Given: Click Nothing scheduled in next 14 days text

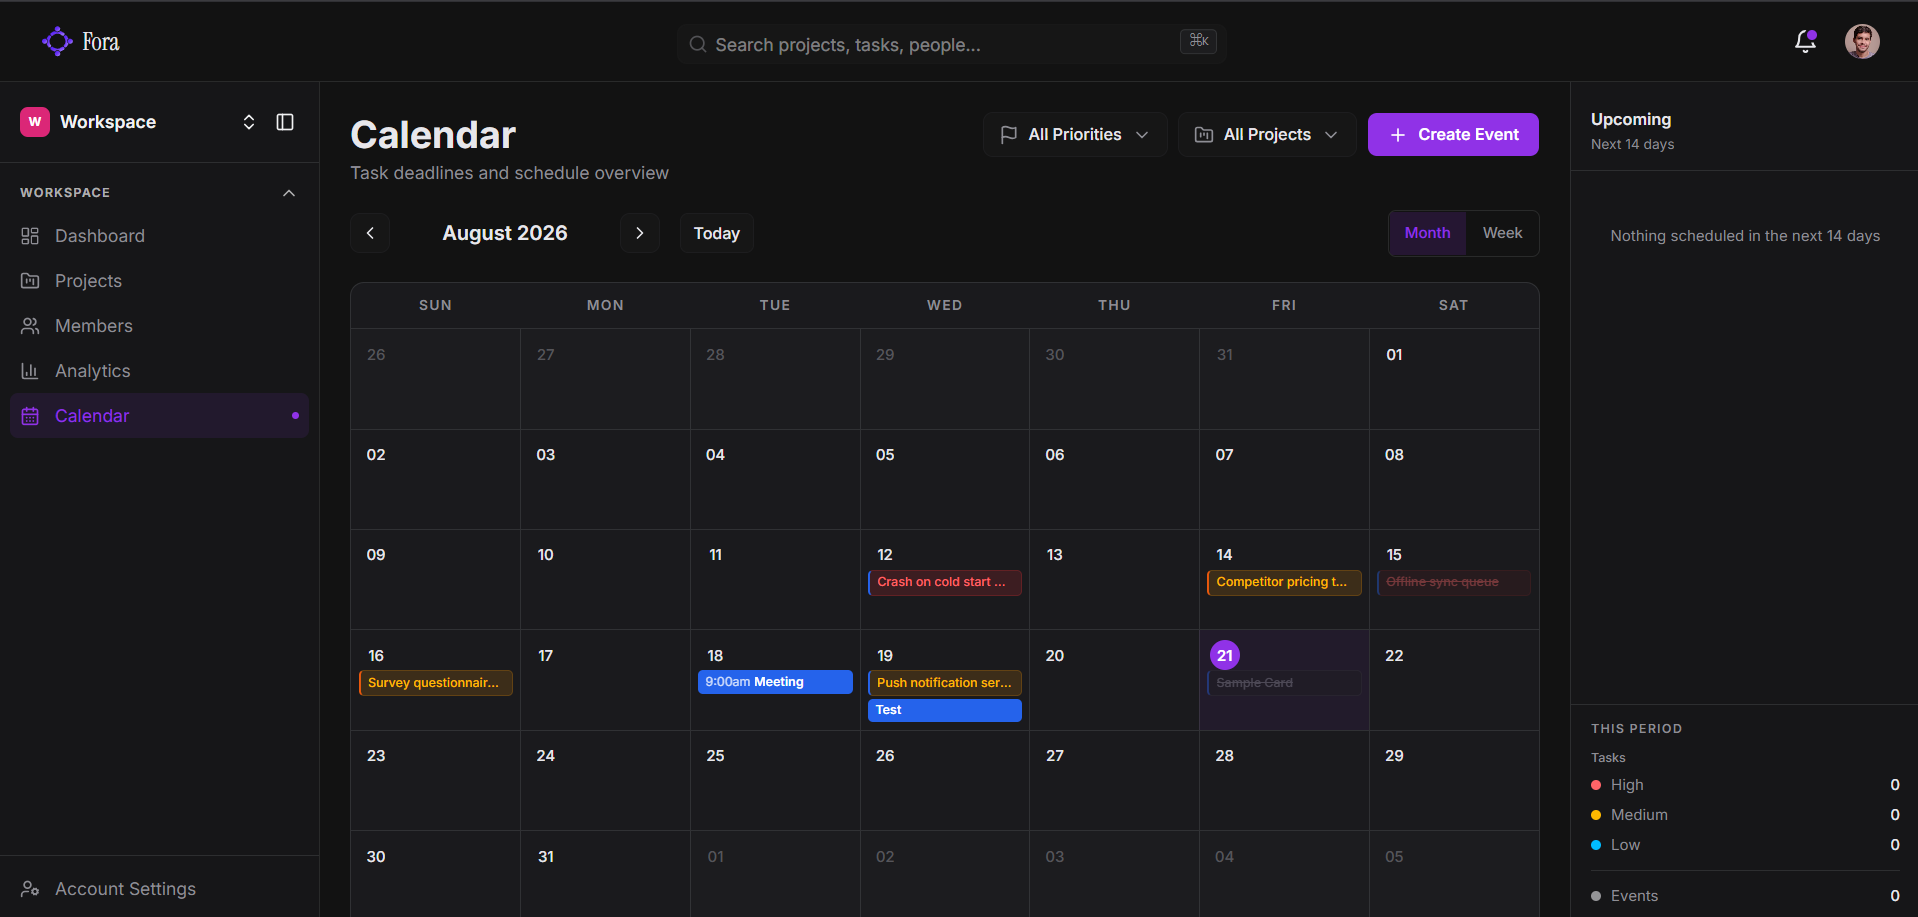Looking at the screenshot, I should tap(1745, 236).
